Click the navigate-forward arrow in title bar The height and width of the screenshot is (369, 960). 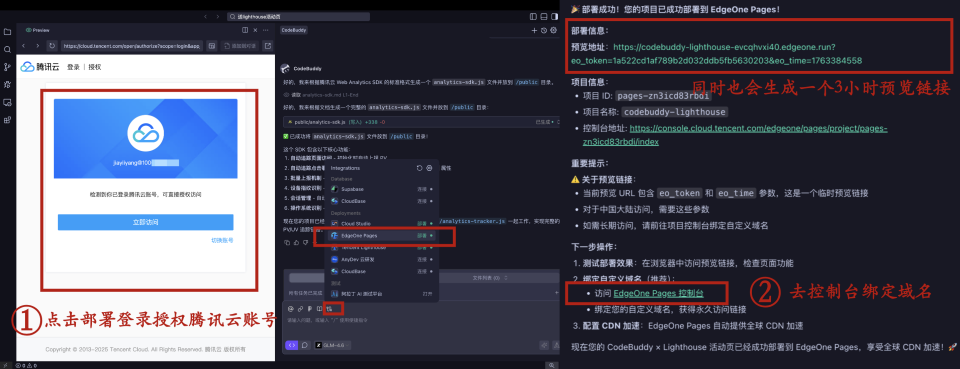click(x=219, y=17)
